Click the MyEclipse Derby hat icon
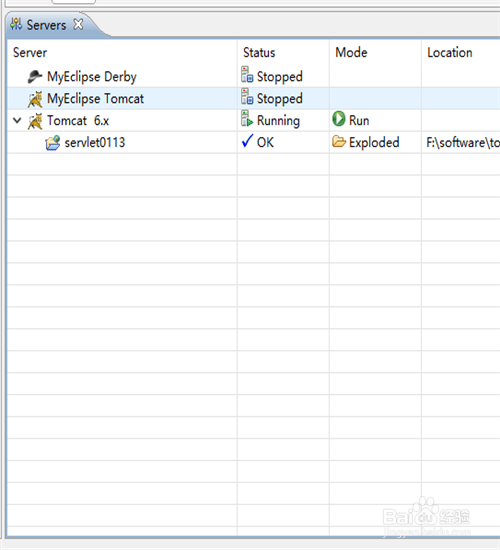 pos(35,76)
